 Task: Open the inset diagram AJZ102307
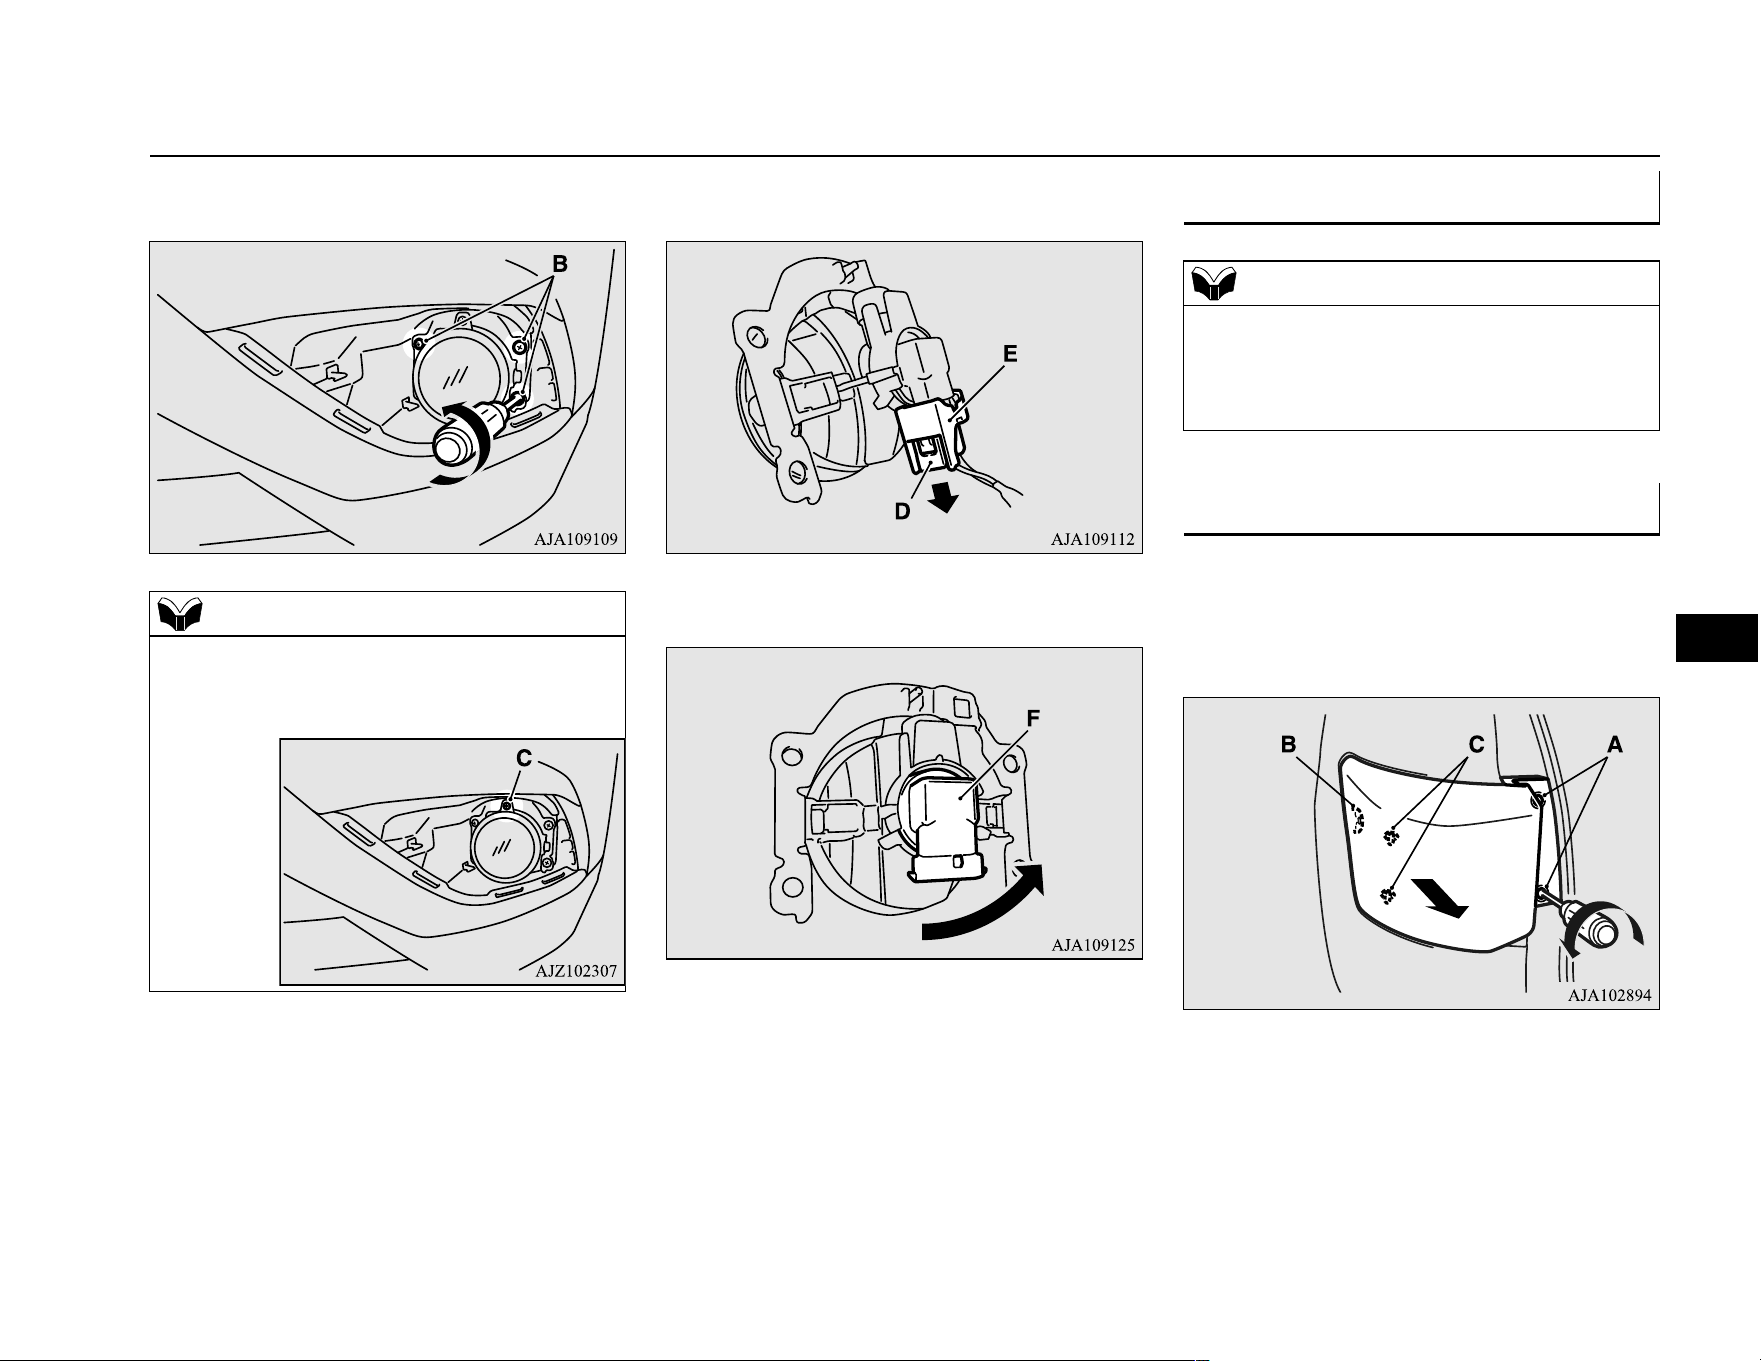point(452,862)
